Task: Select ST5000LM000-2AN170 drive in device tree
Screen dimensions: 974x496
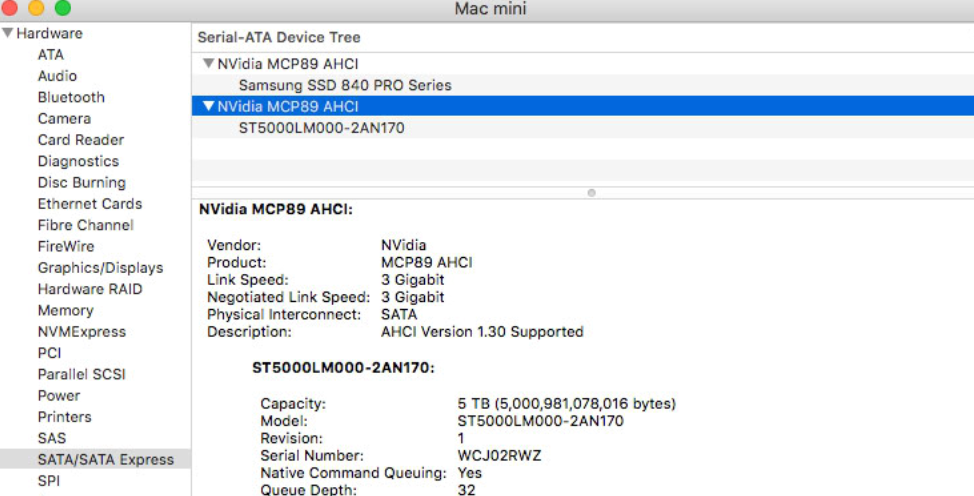Action: [x=583, y=127]
